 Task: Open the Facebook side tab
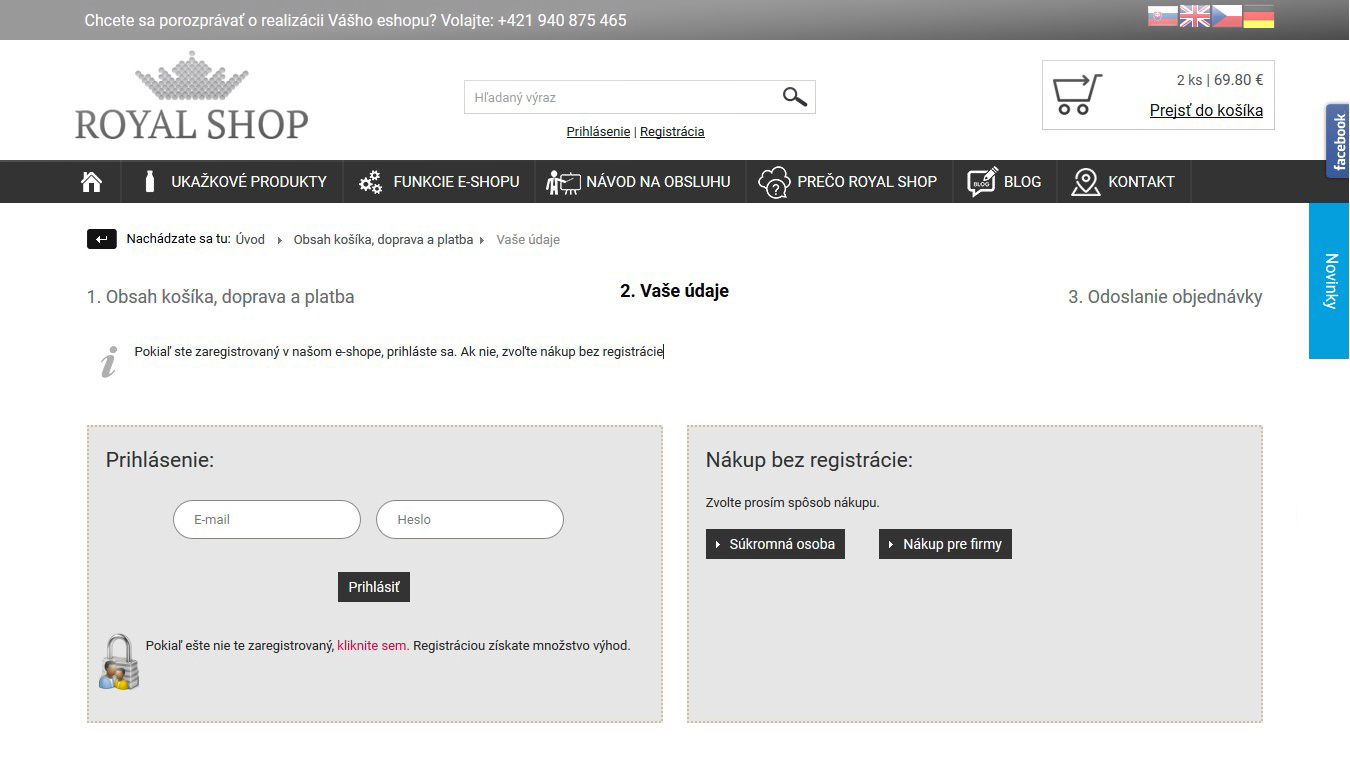(1338, 141)
